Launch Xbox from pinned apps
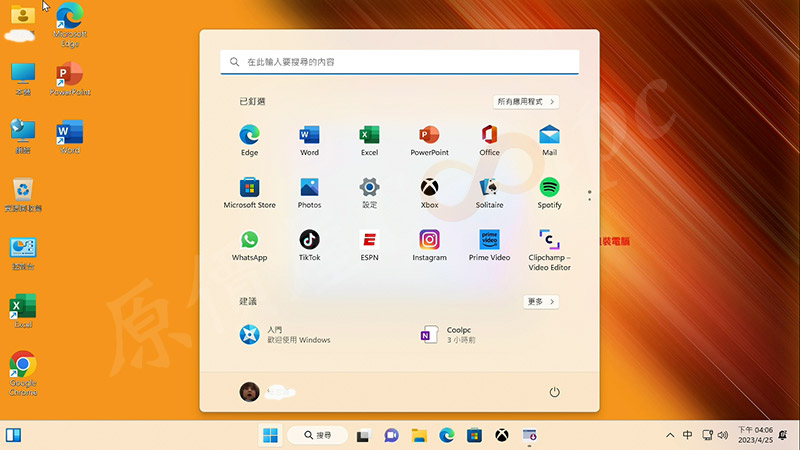The width and height of the screenshot is (800, 450). pyautogui.click(x=430, y=193)
